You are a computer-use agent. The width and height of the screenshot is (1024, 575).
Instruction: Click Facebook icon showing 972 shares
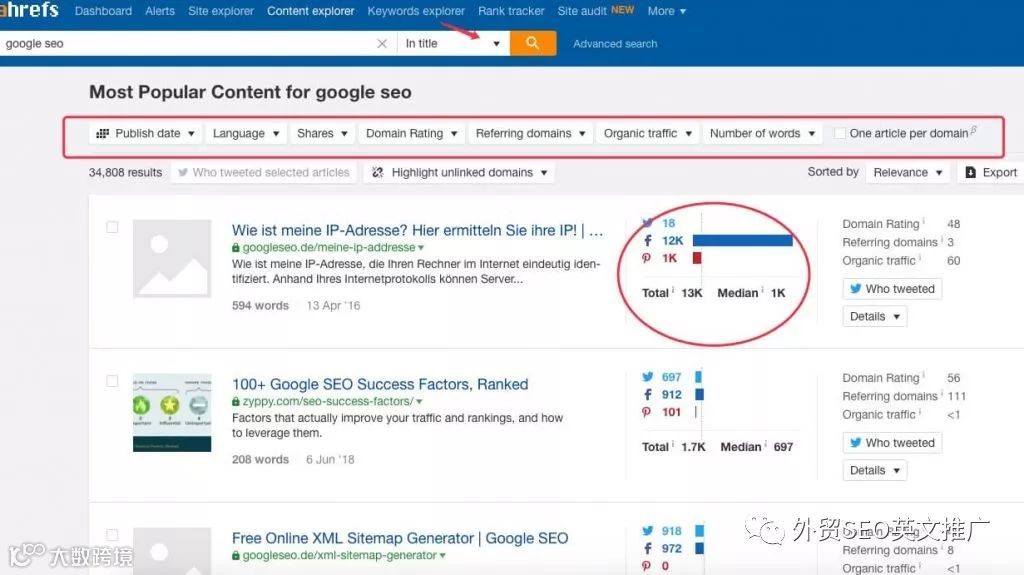pos(647,549)
